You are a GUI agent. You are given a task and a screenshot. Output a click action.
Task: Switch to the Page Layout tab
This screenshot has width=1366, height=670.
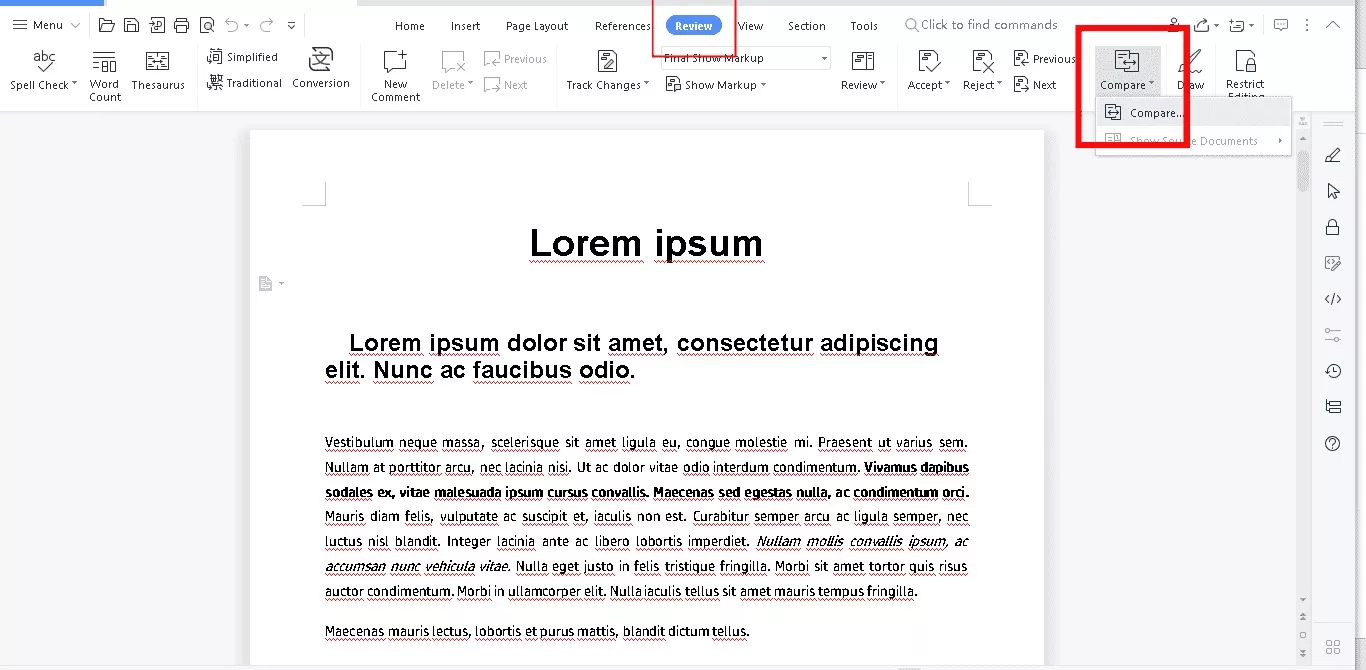point(537,26)
